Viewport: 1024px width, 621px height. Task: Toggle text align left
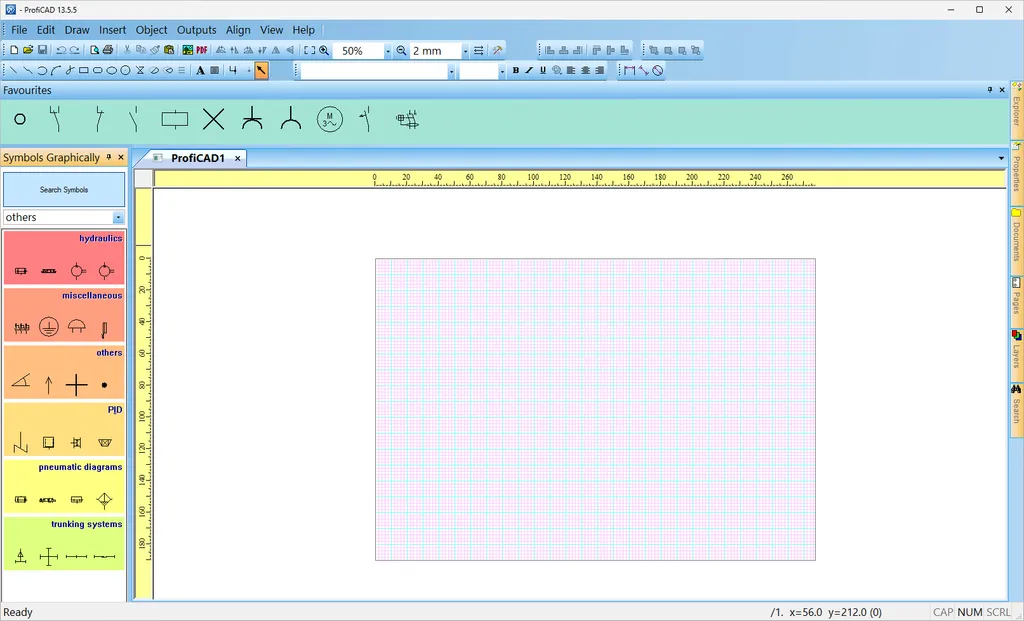tap(571, 71)
